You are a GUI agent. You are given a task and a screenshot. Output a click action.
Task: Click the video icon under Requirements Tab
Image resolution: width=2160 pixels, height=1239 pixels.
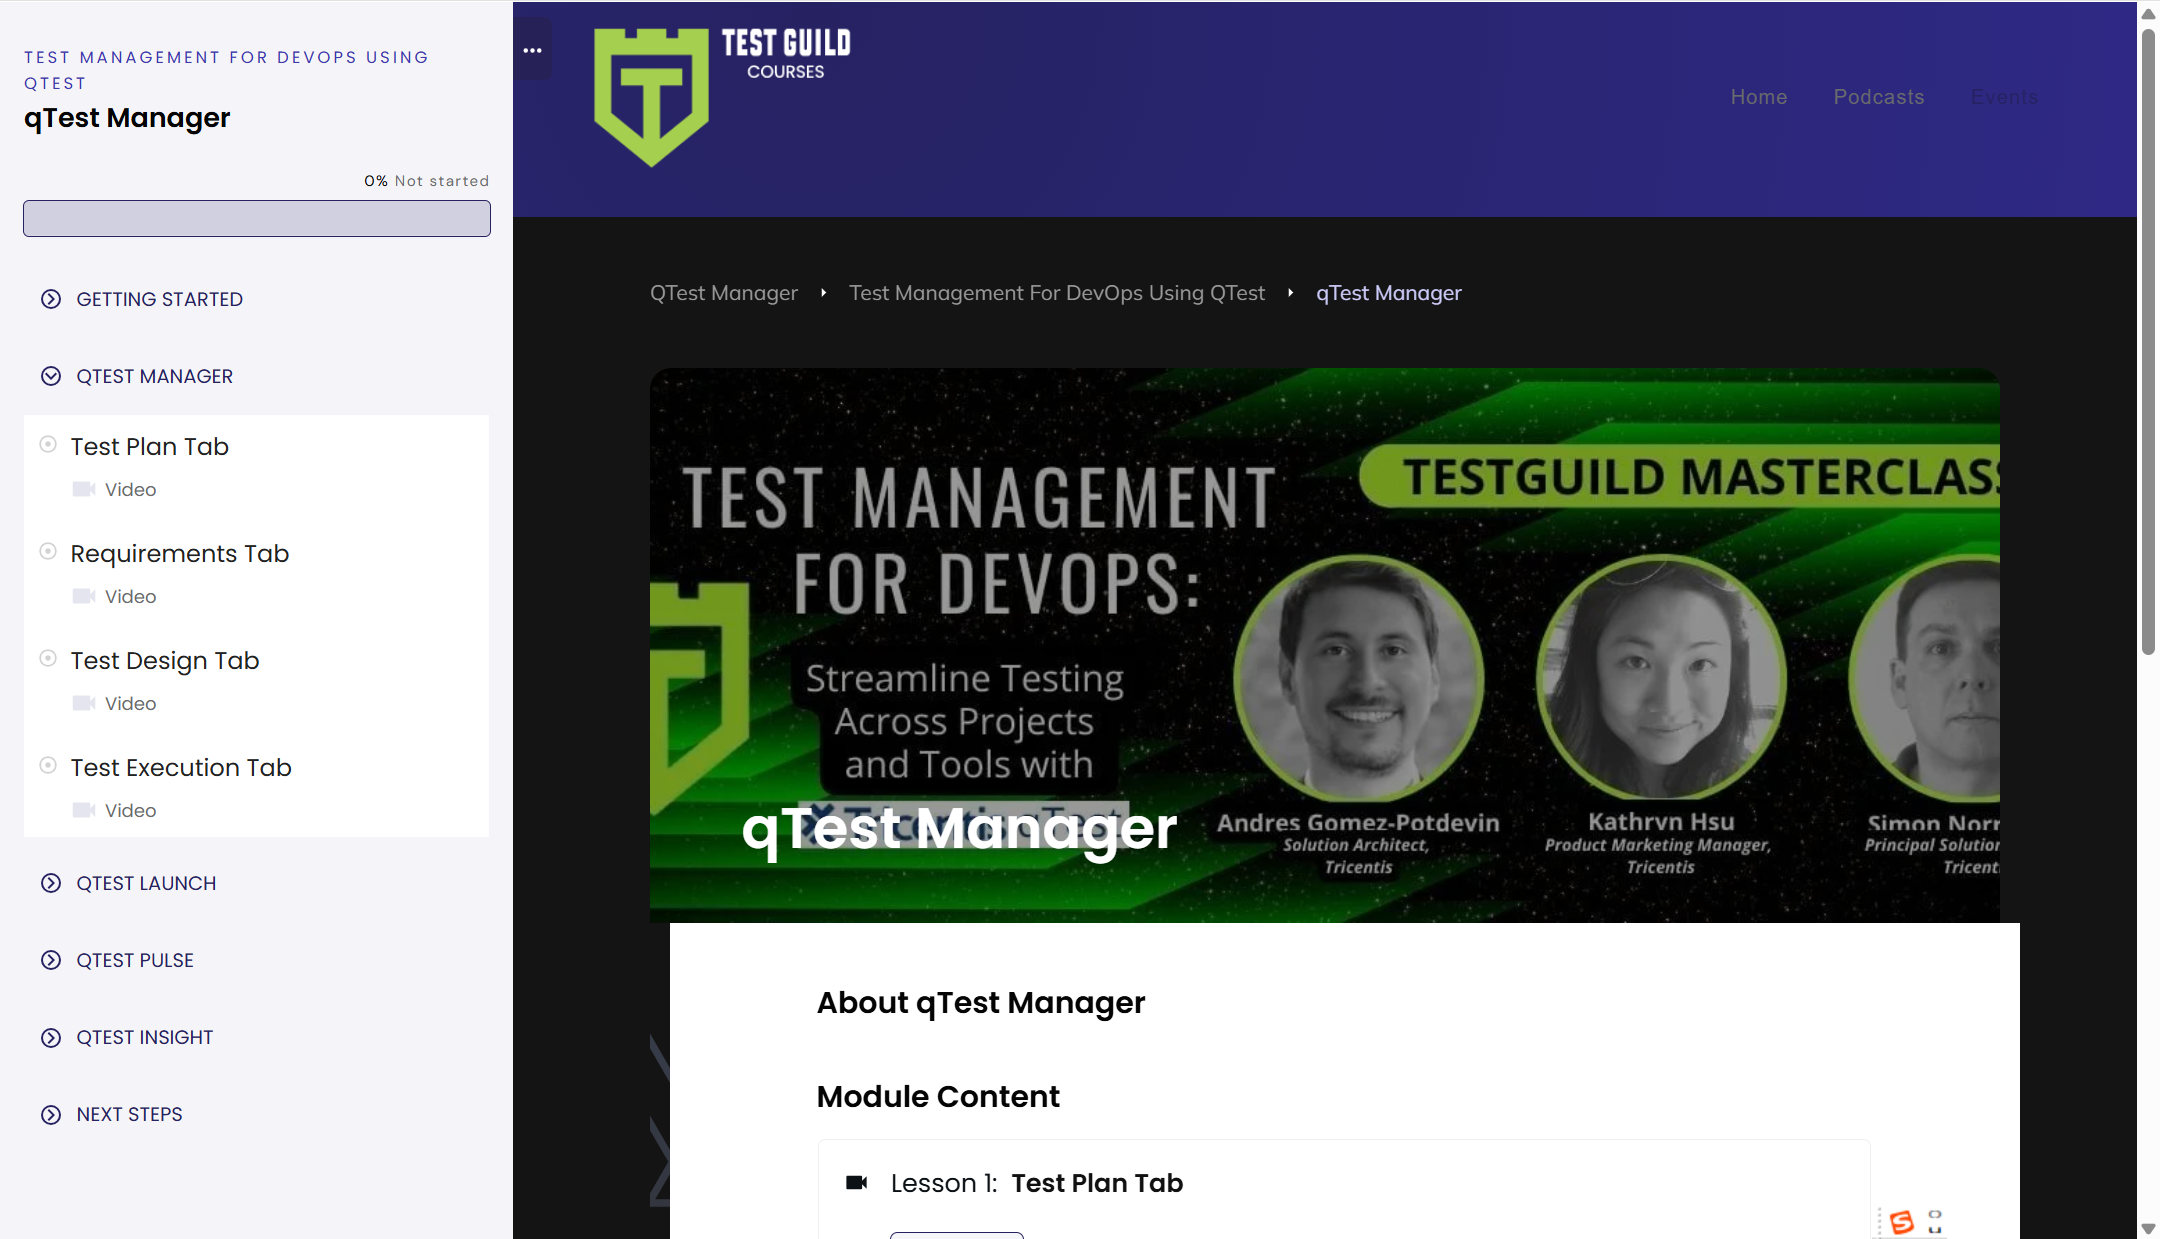pyautogui.click(x=84, y=596)
